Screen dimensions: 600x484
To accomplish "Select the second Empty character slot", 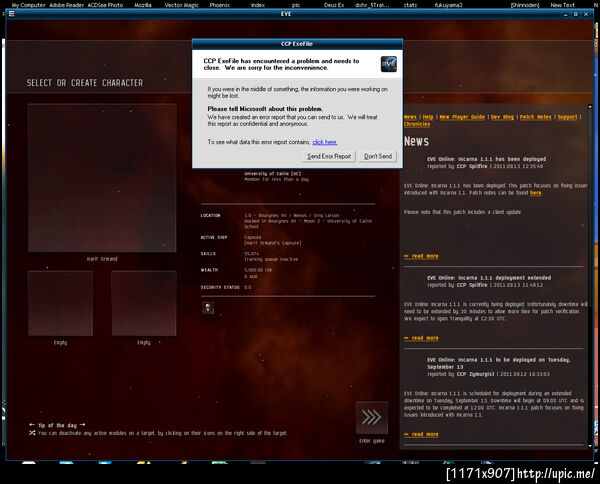I will 144,303.
